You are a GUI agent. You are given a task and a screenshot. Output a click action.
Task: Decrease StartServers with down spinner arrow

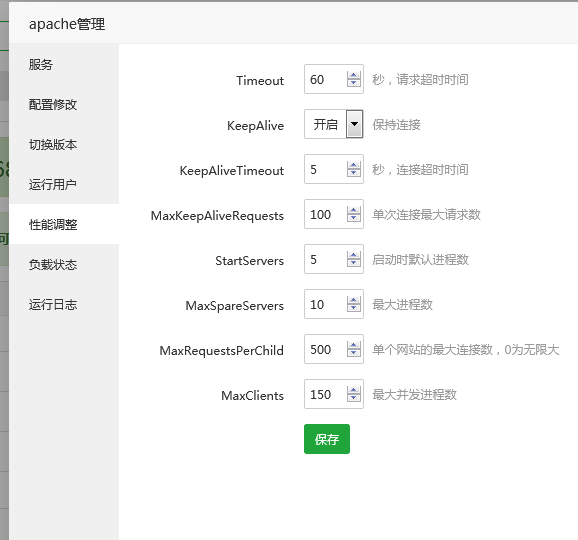tap(354, 262)
